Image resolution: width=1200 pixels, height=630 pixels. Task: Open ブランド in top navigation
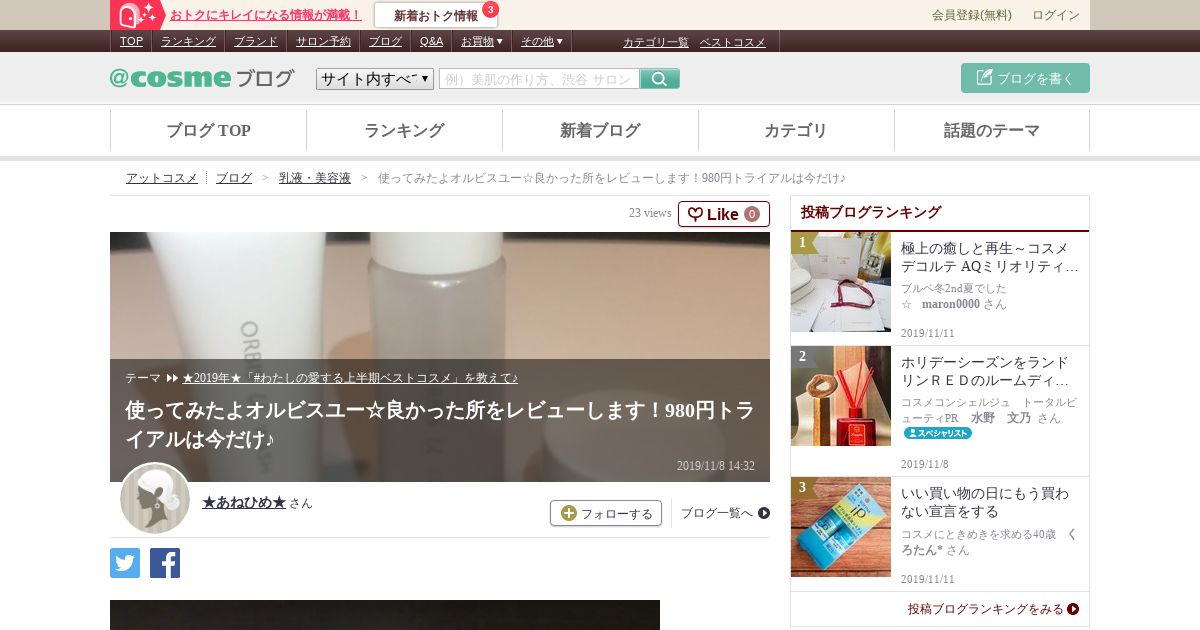pos(256,41)
